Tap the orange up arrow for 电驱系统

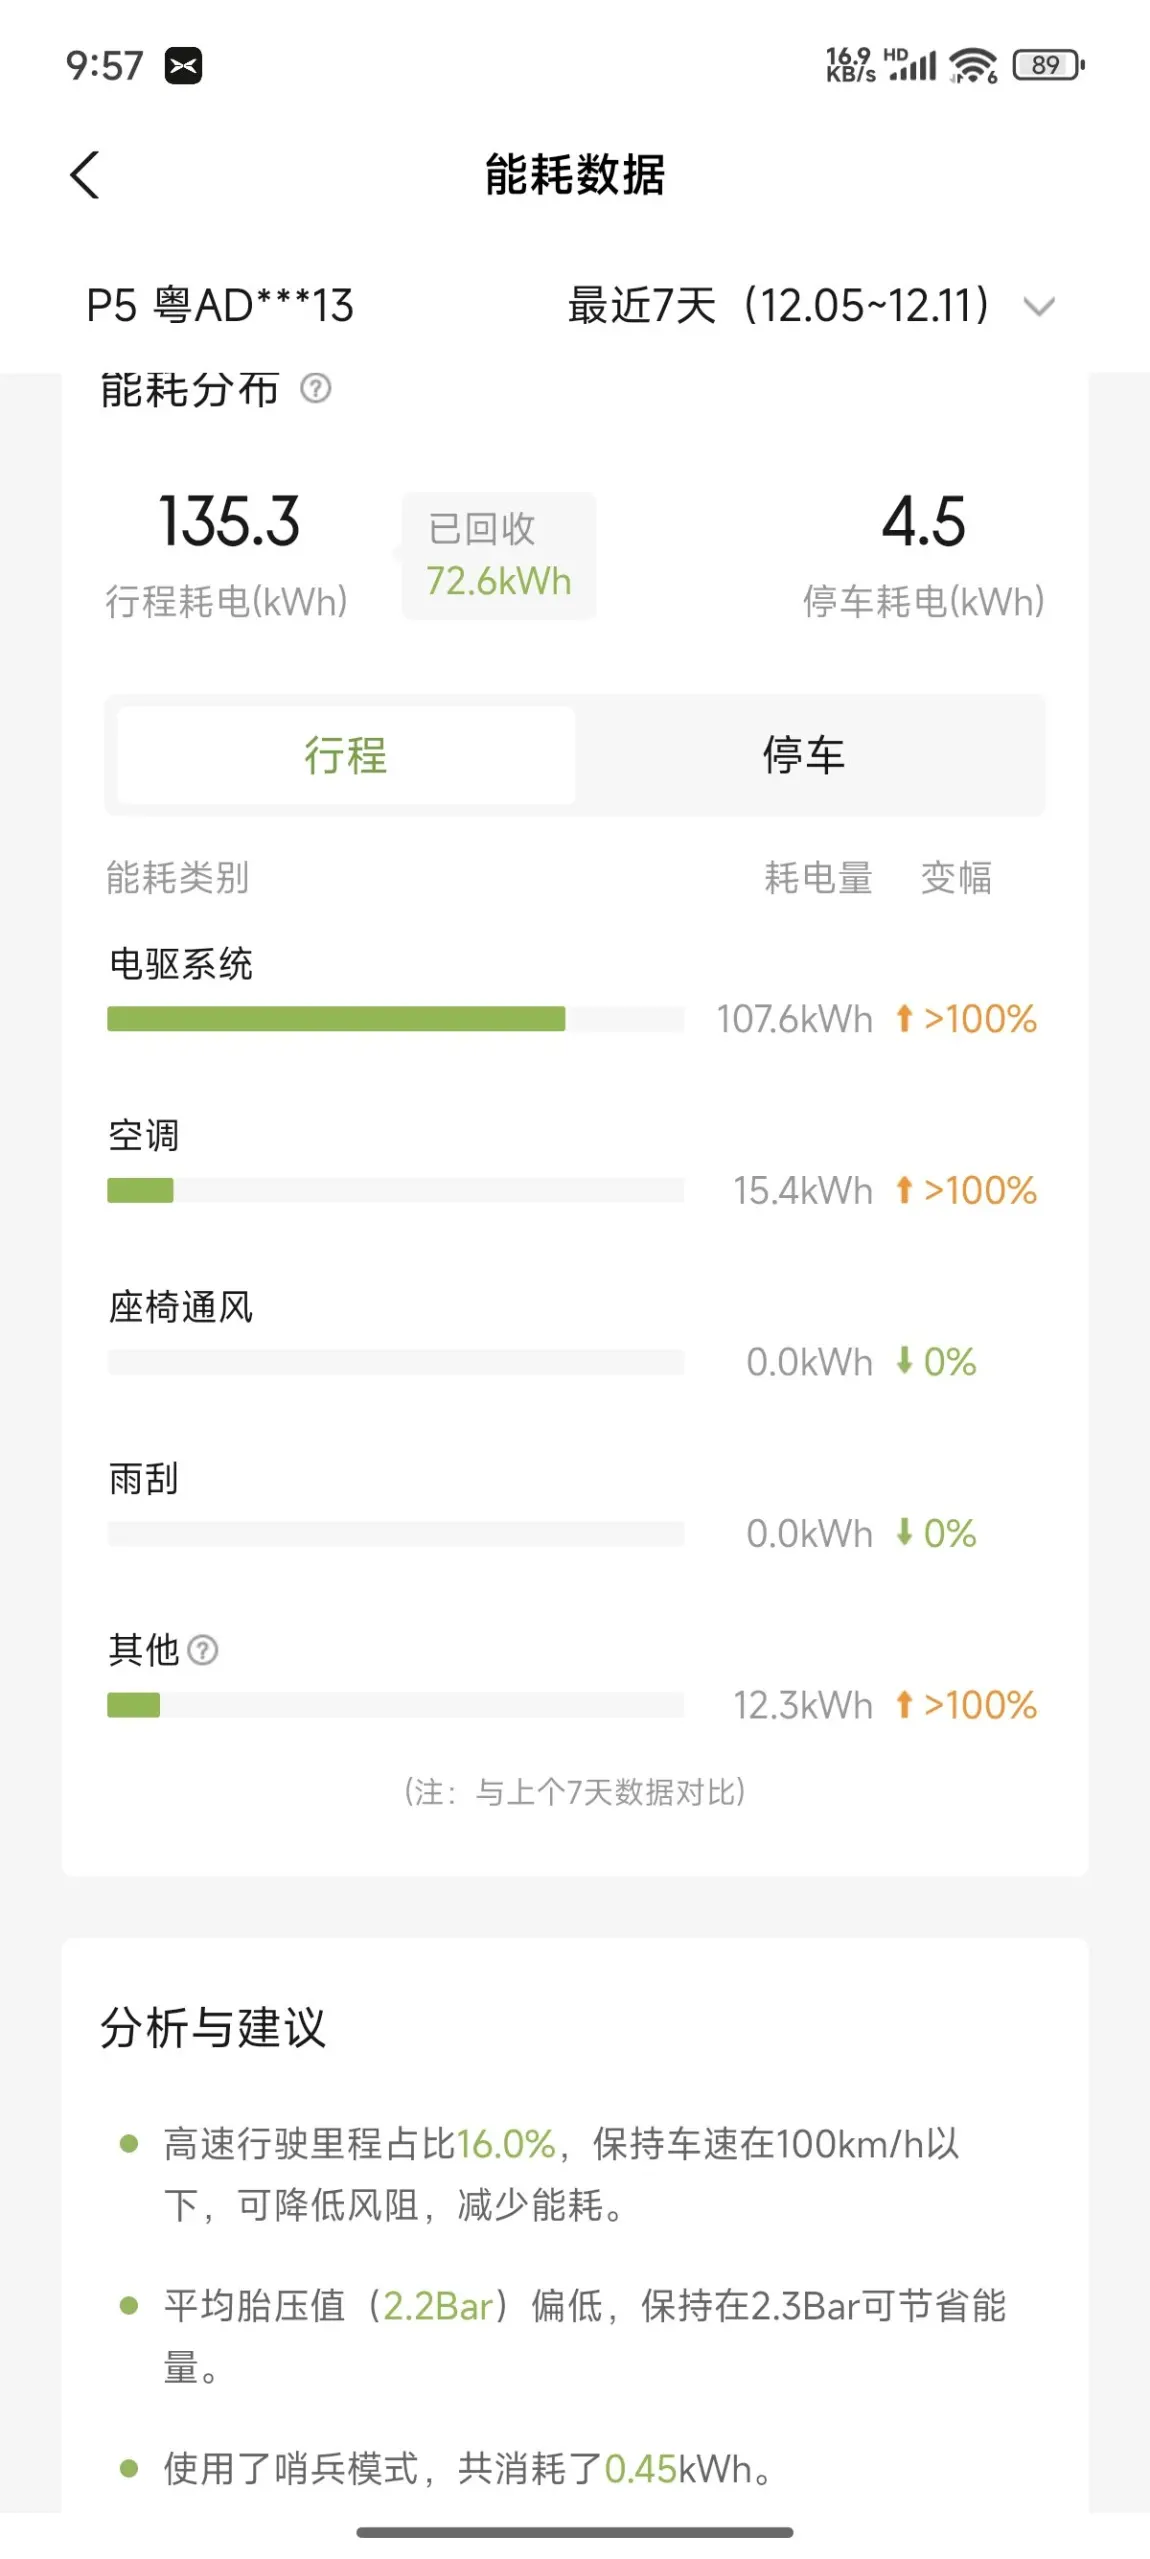click(904, 1019)
